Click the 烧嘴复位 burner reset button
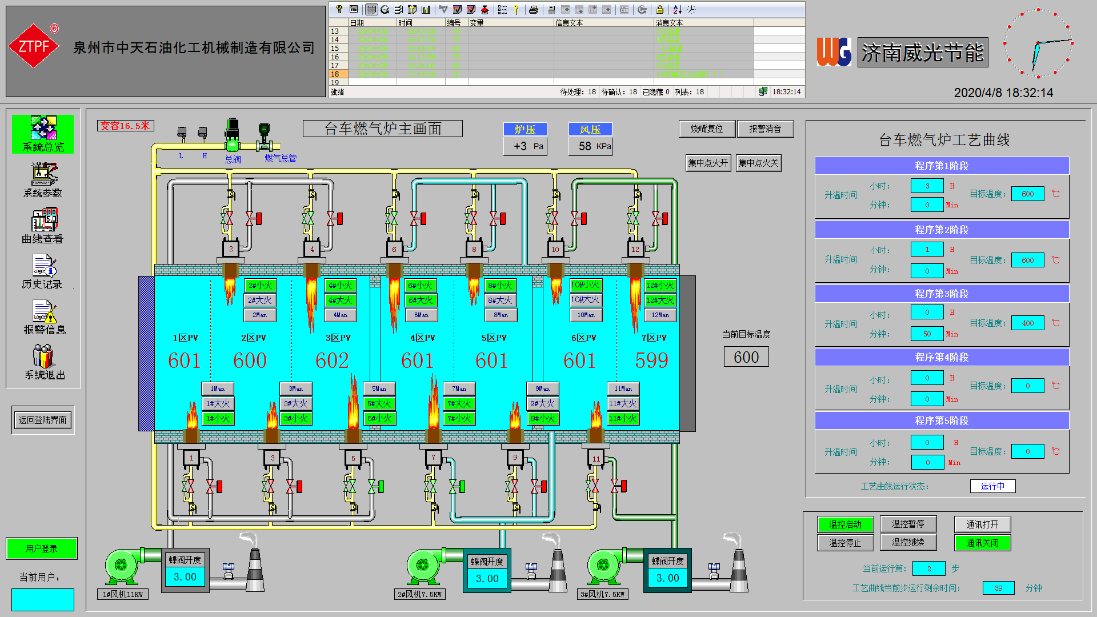1097x617 pixels. (x=707, y=129)
